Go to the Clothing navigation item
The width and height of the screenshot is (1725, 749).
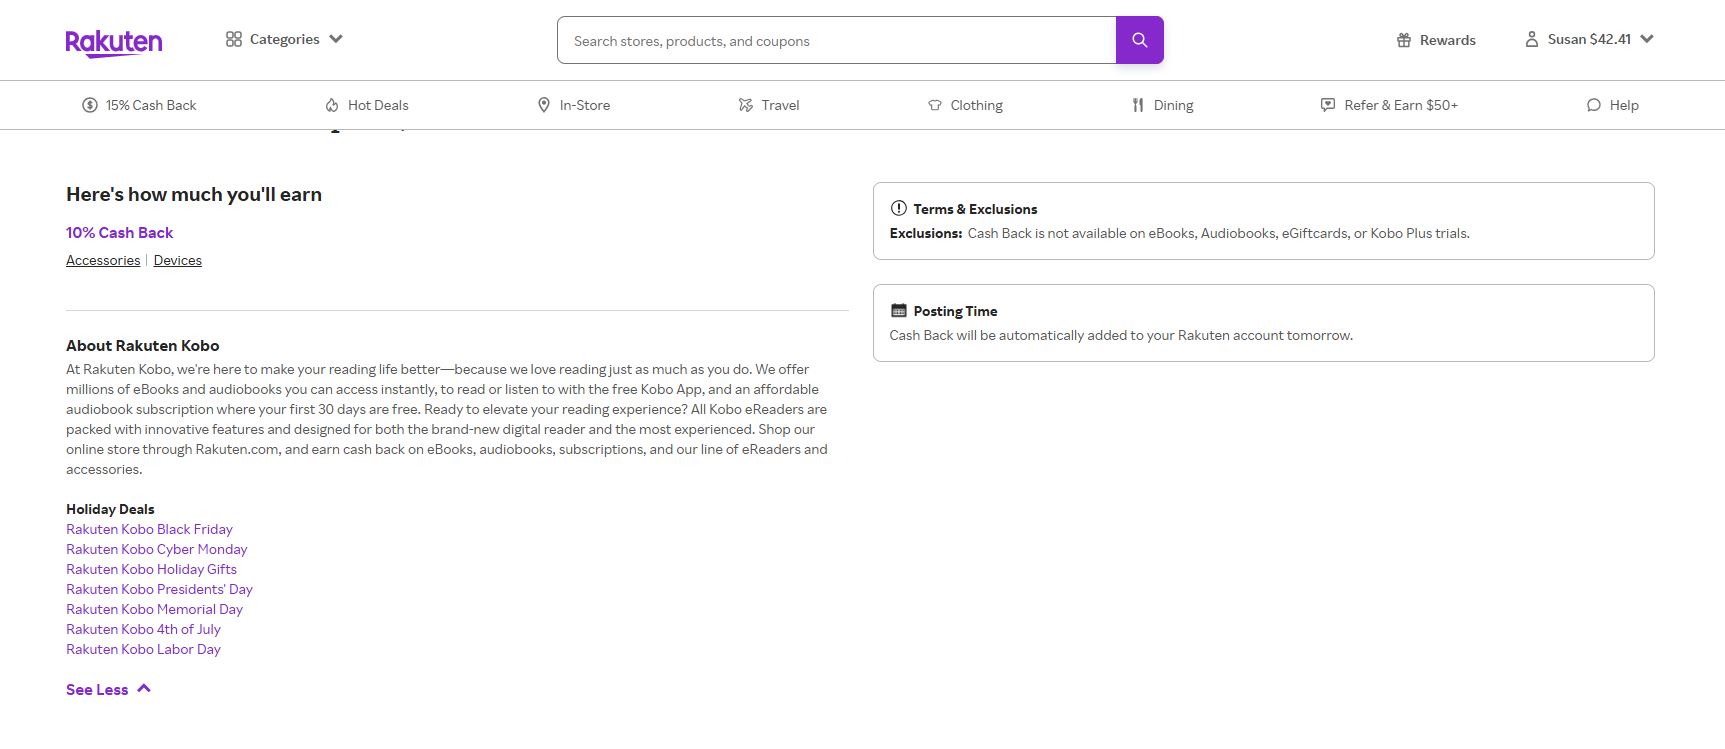click(x=976, y=105)
